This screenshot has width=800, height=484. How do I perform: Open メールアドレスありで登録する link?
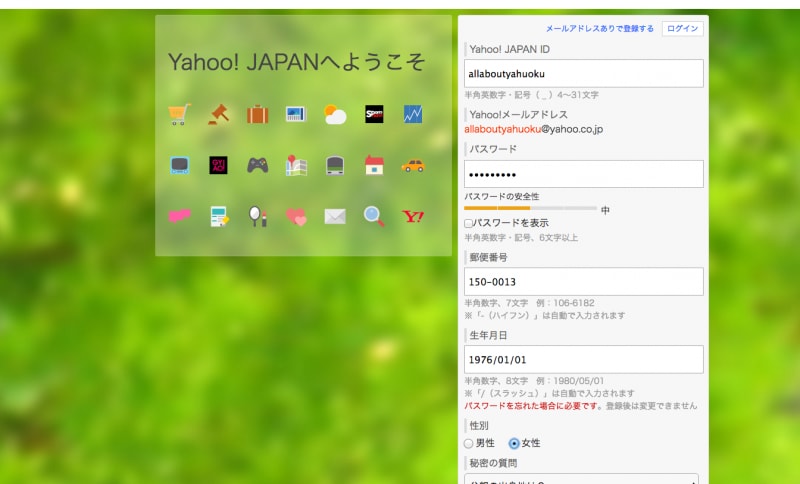click(599, 29)
